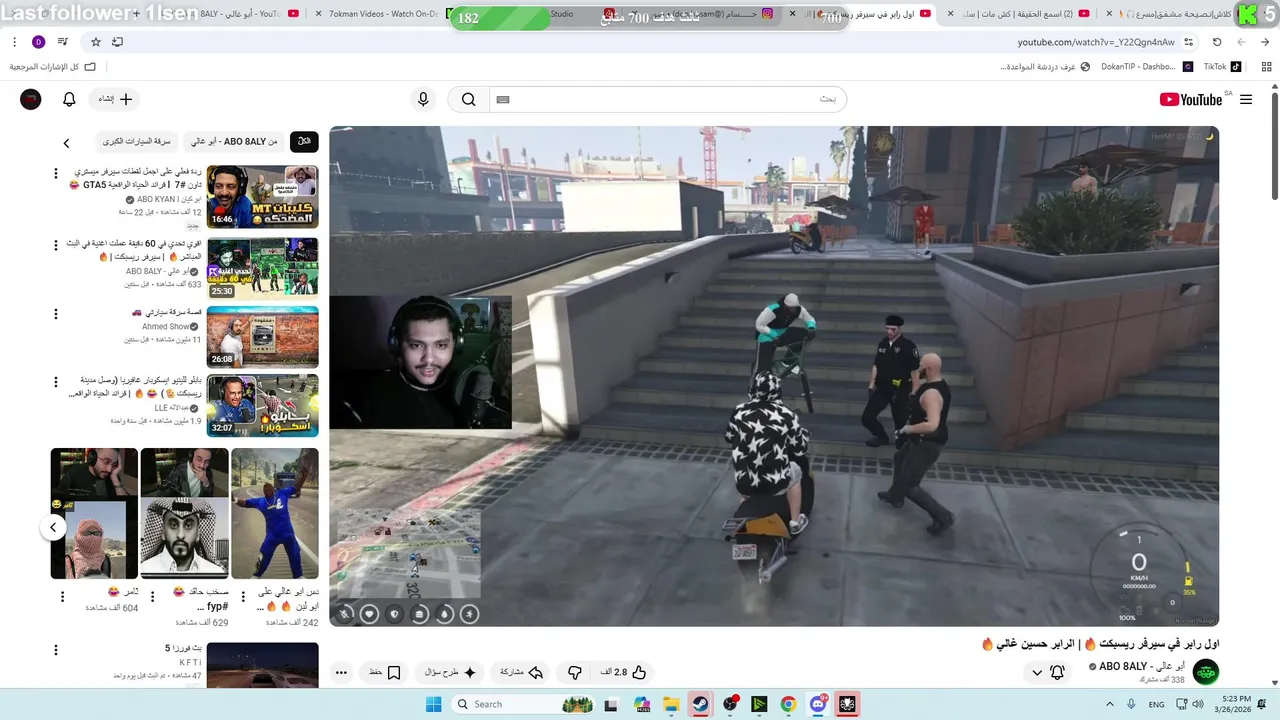Click the Create (إنشاء) button
Viewport: 1280px width, 720px height.
click(x=114, y=99)
